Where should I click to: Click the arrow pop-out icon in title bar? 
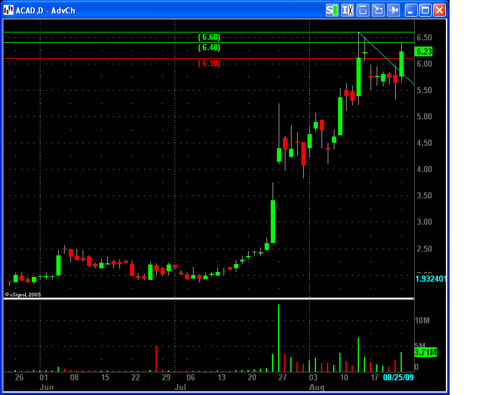(378, 10)
